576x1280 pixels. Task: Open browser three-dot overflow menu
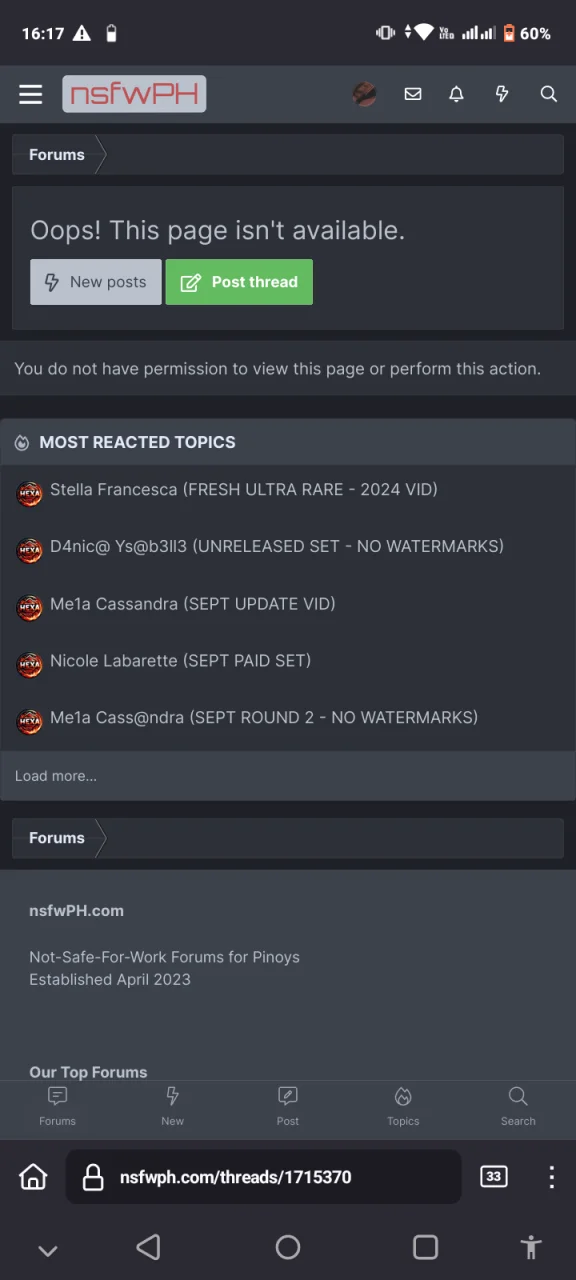coord(551,1177)
